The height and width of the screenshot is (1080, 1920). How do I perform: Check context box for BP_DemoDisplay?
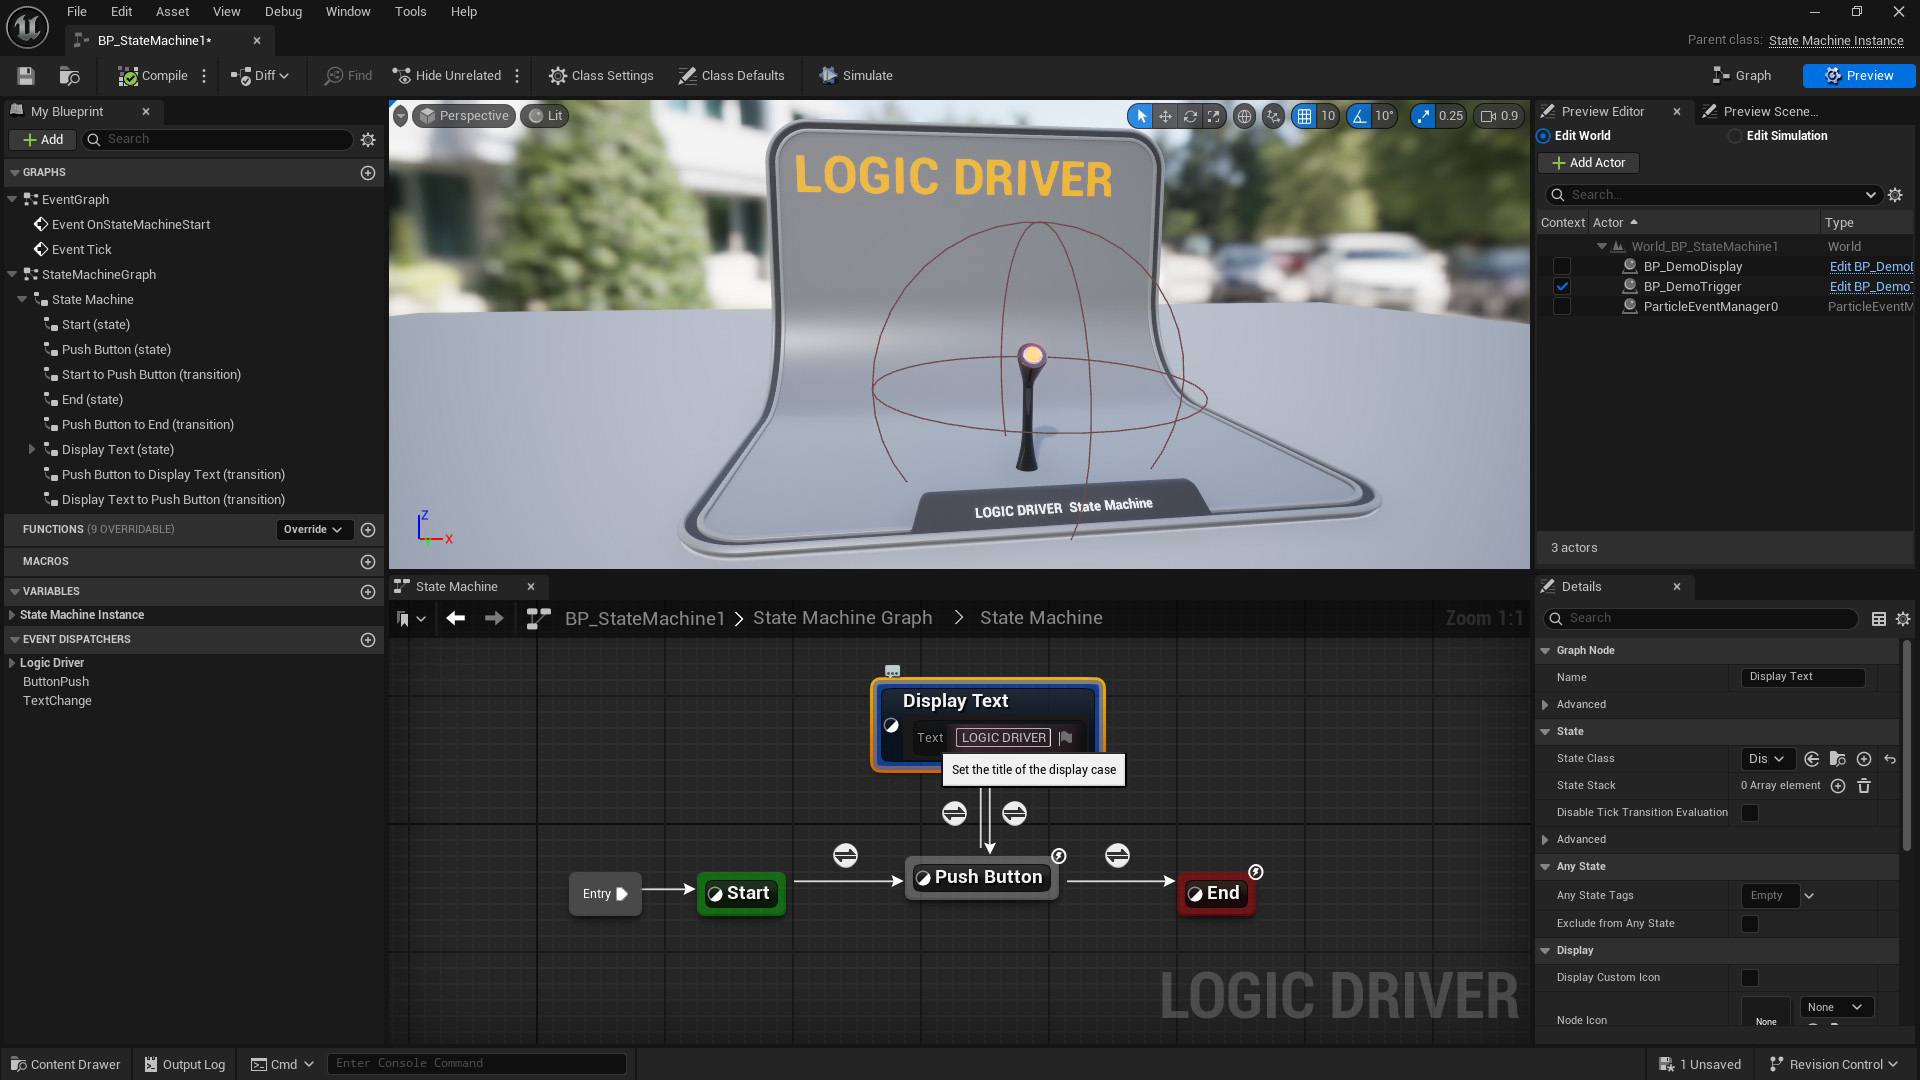coord(1562,267)
